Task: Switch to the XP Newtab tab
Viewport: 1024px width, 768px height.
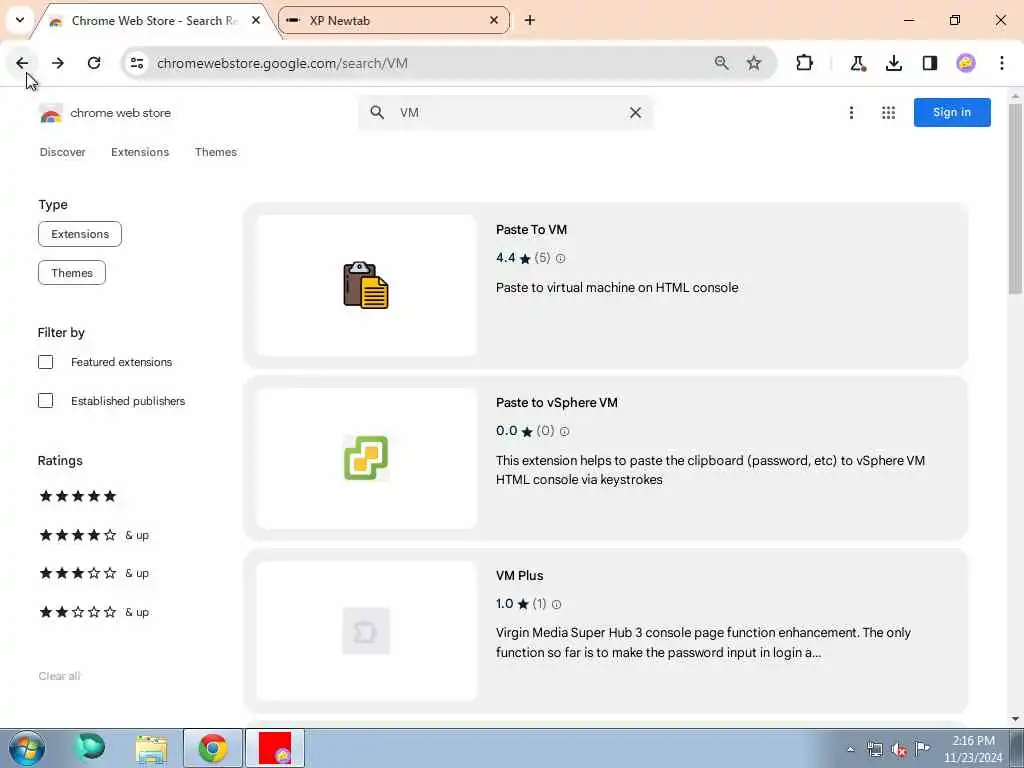Action: pos(394,20)
